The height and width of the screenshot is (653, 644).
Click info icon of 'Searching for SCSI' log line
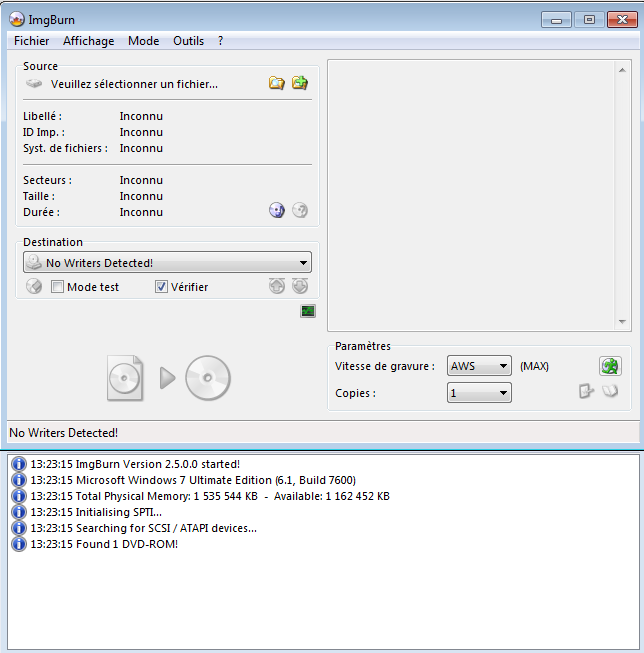point(19,528)
